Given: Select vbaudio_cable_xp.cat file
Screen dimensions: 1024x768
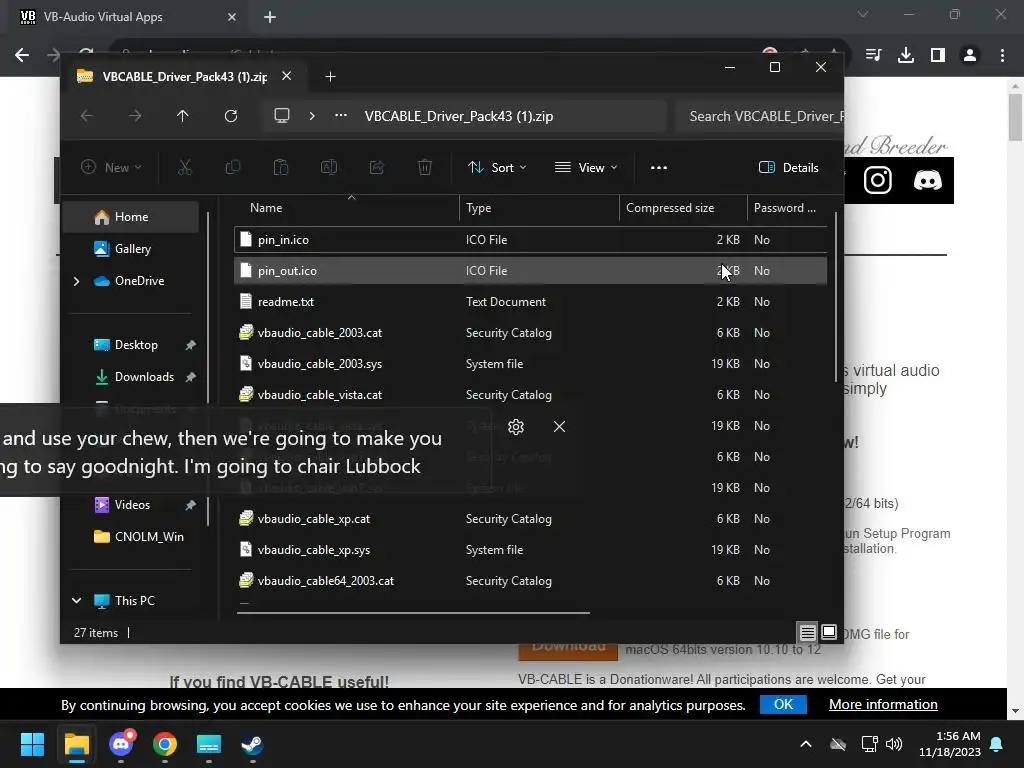Looking at the screenshot, I should click(x=530, y=519).
